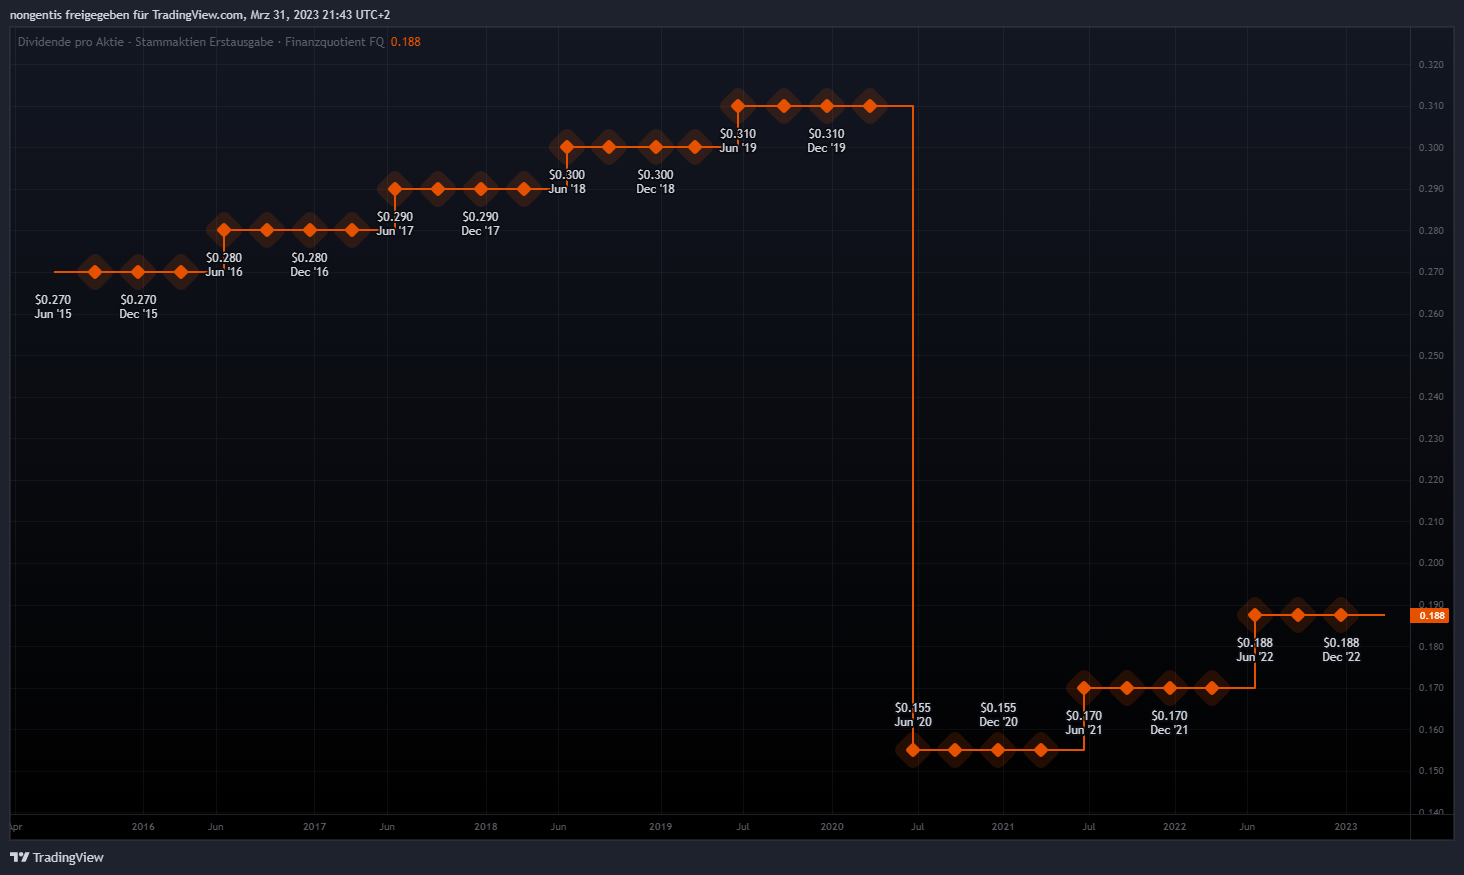Select the Dec '20 diamond data point

pos(998,750)
